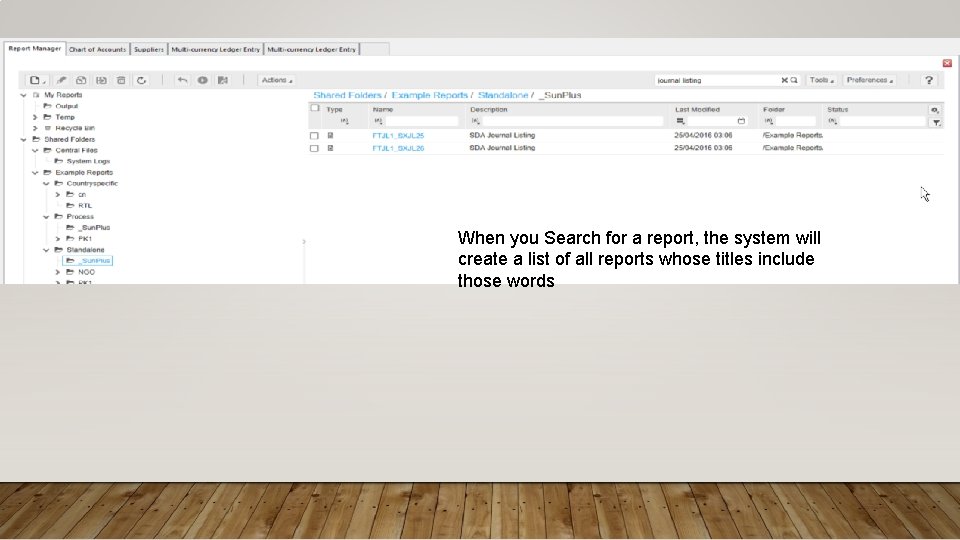Open the Actions dropdown menu

click(277, 80)
